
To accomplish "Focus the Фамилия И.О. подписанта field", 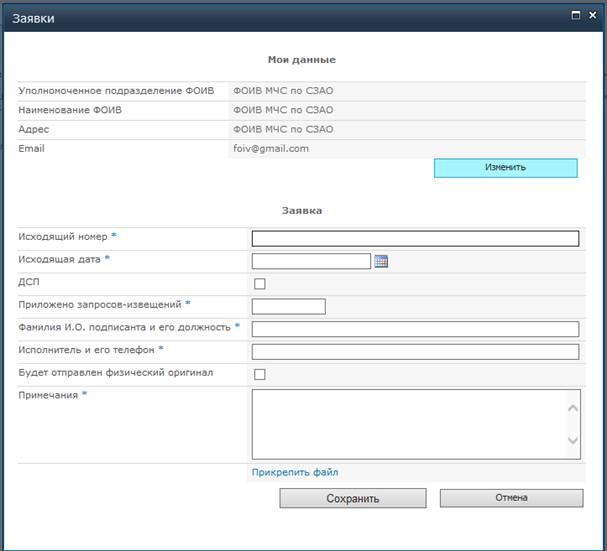I will pyautogui.click(x=415, y=329).
